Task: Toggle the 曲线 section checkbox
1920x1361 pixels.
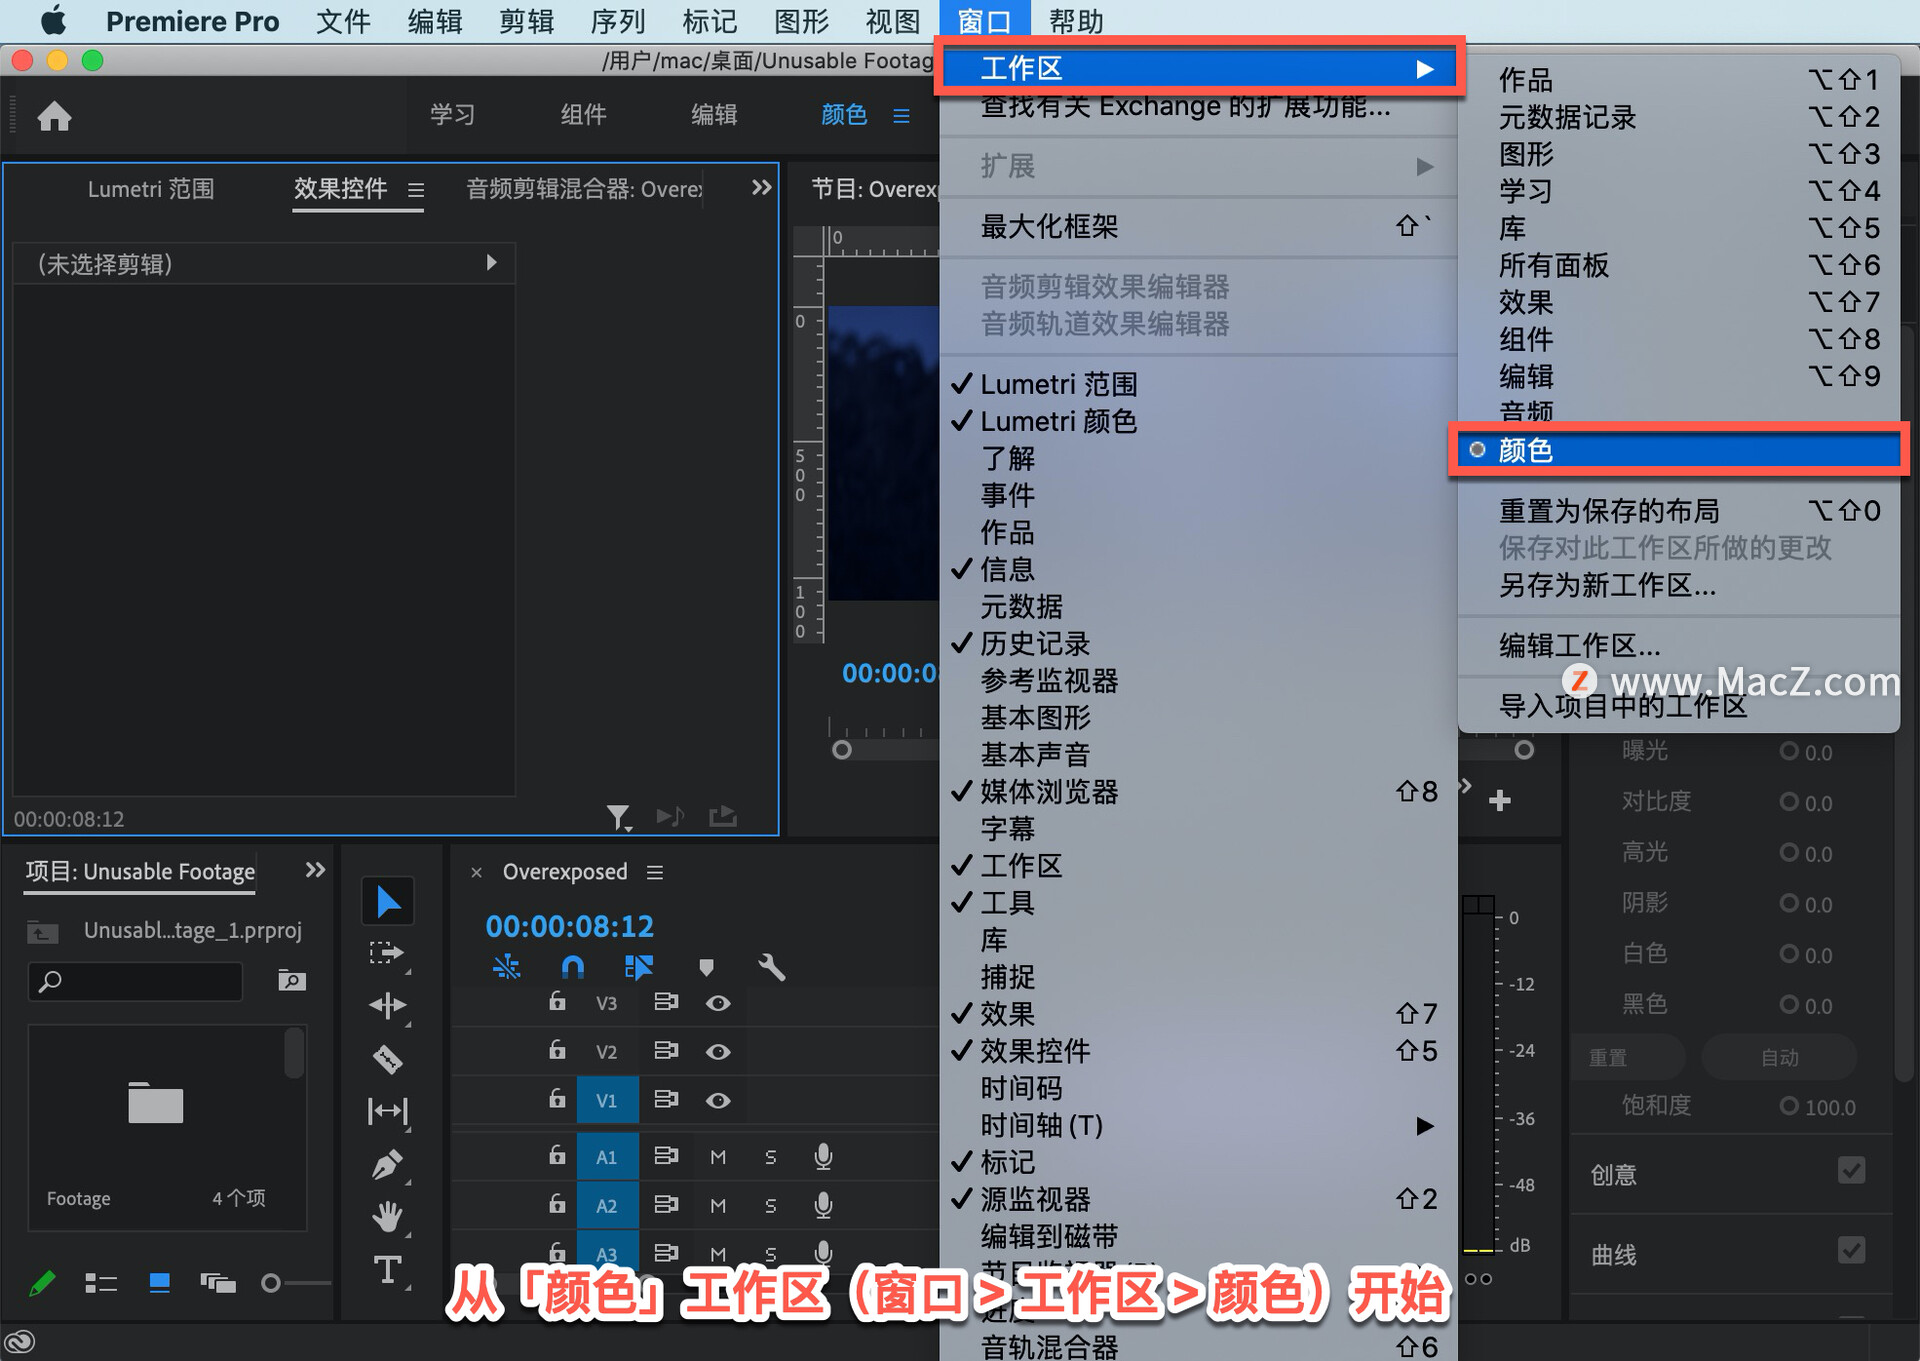Action: pos(1851,1251)
